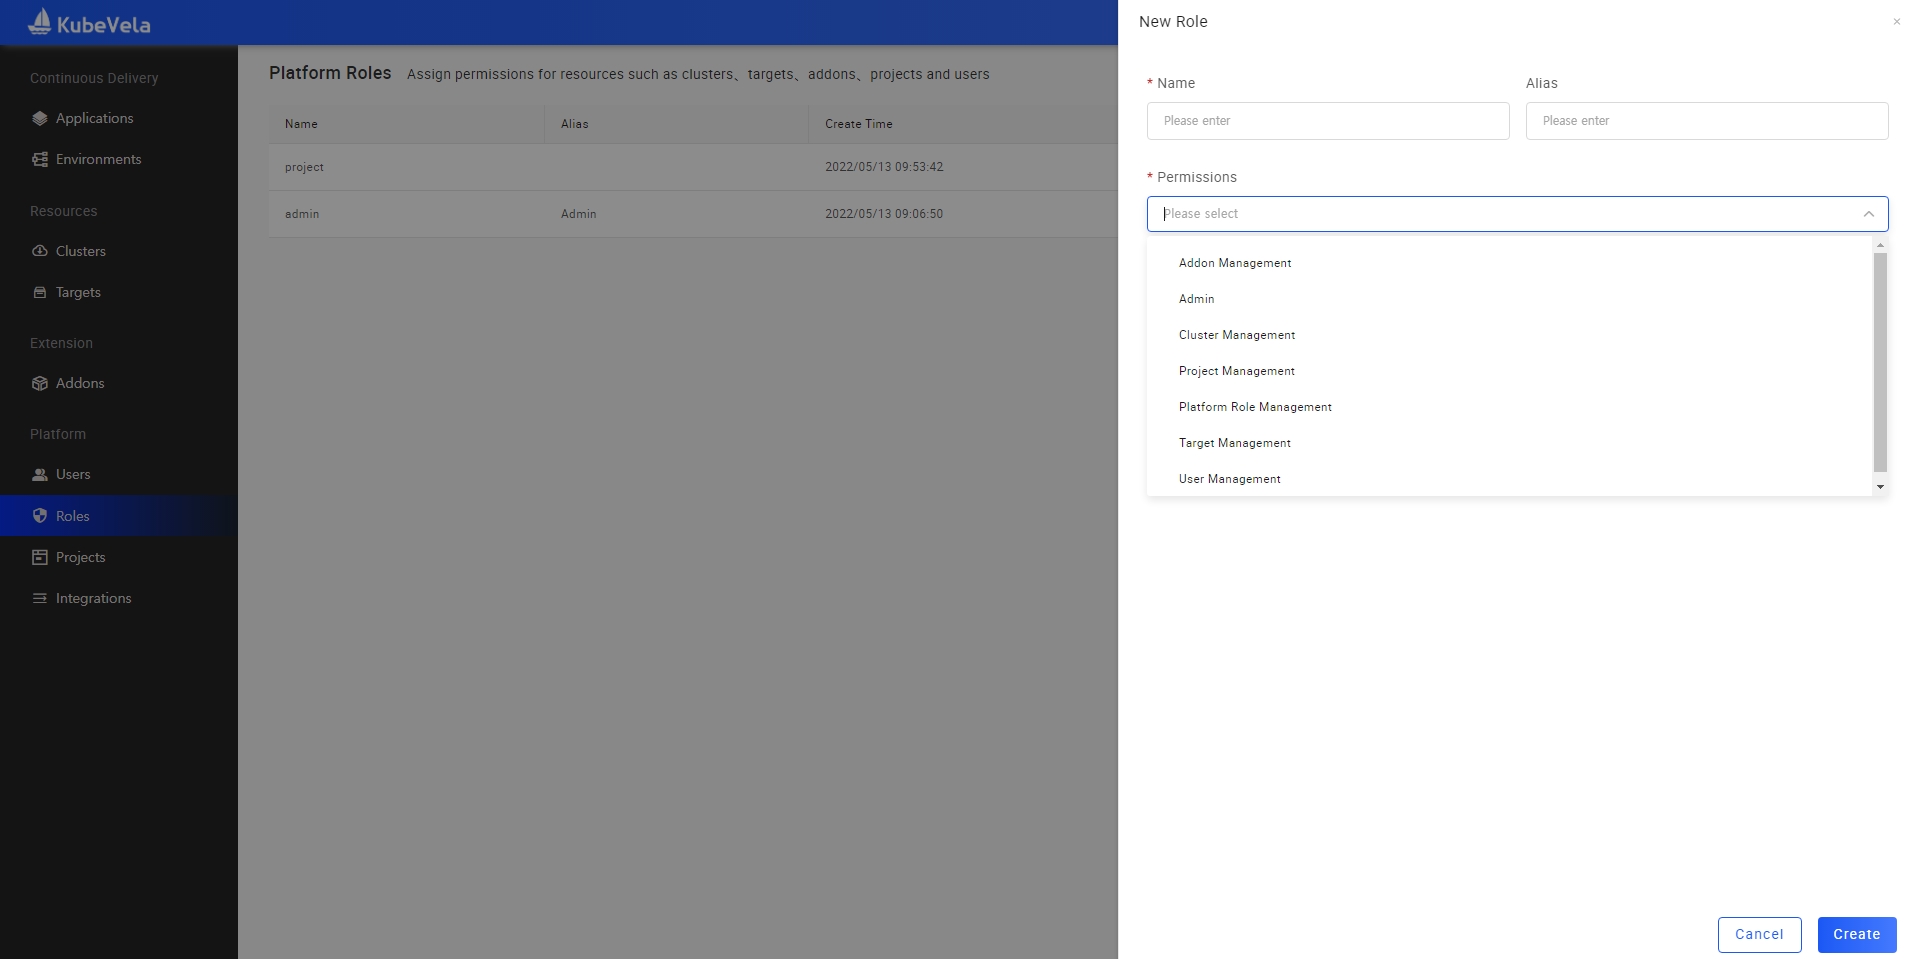This screenshot has height=959, width=1912.
Task: Select Cluster Management permission option
Action: pos(1237,335)
